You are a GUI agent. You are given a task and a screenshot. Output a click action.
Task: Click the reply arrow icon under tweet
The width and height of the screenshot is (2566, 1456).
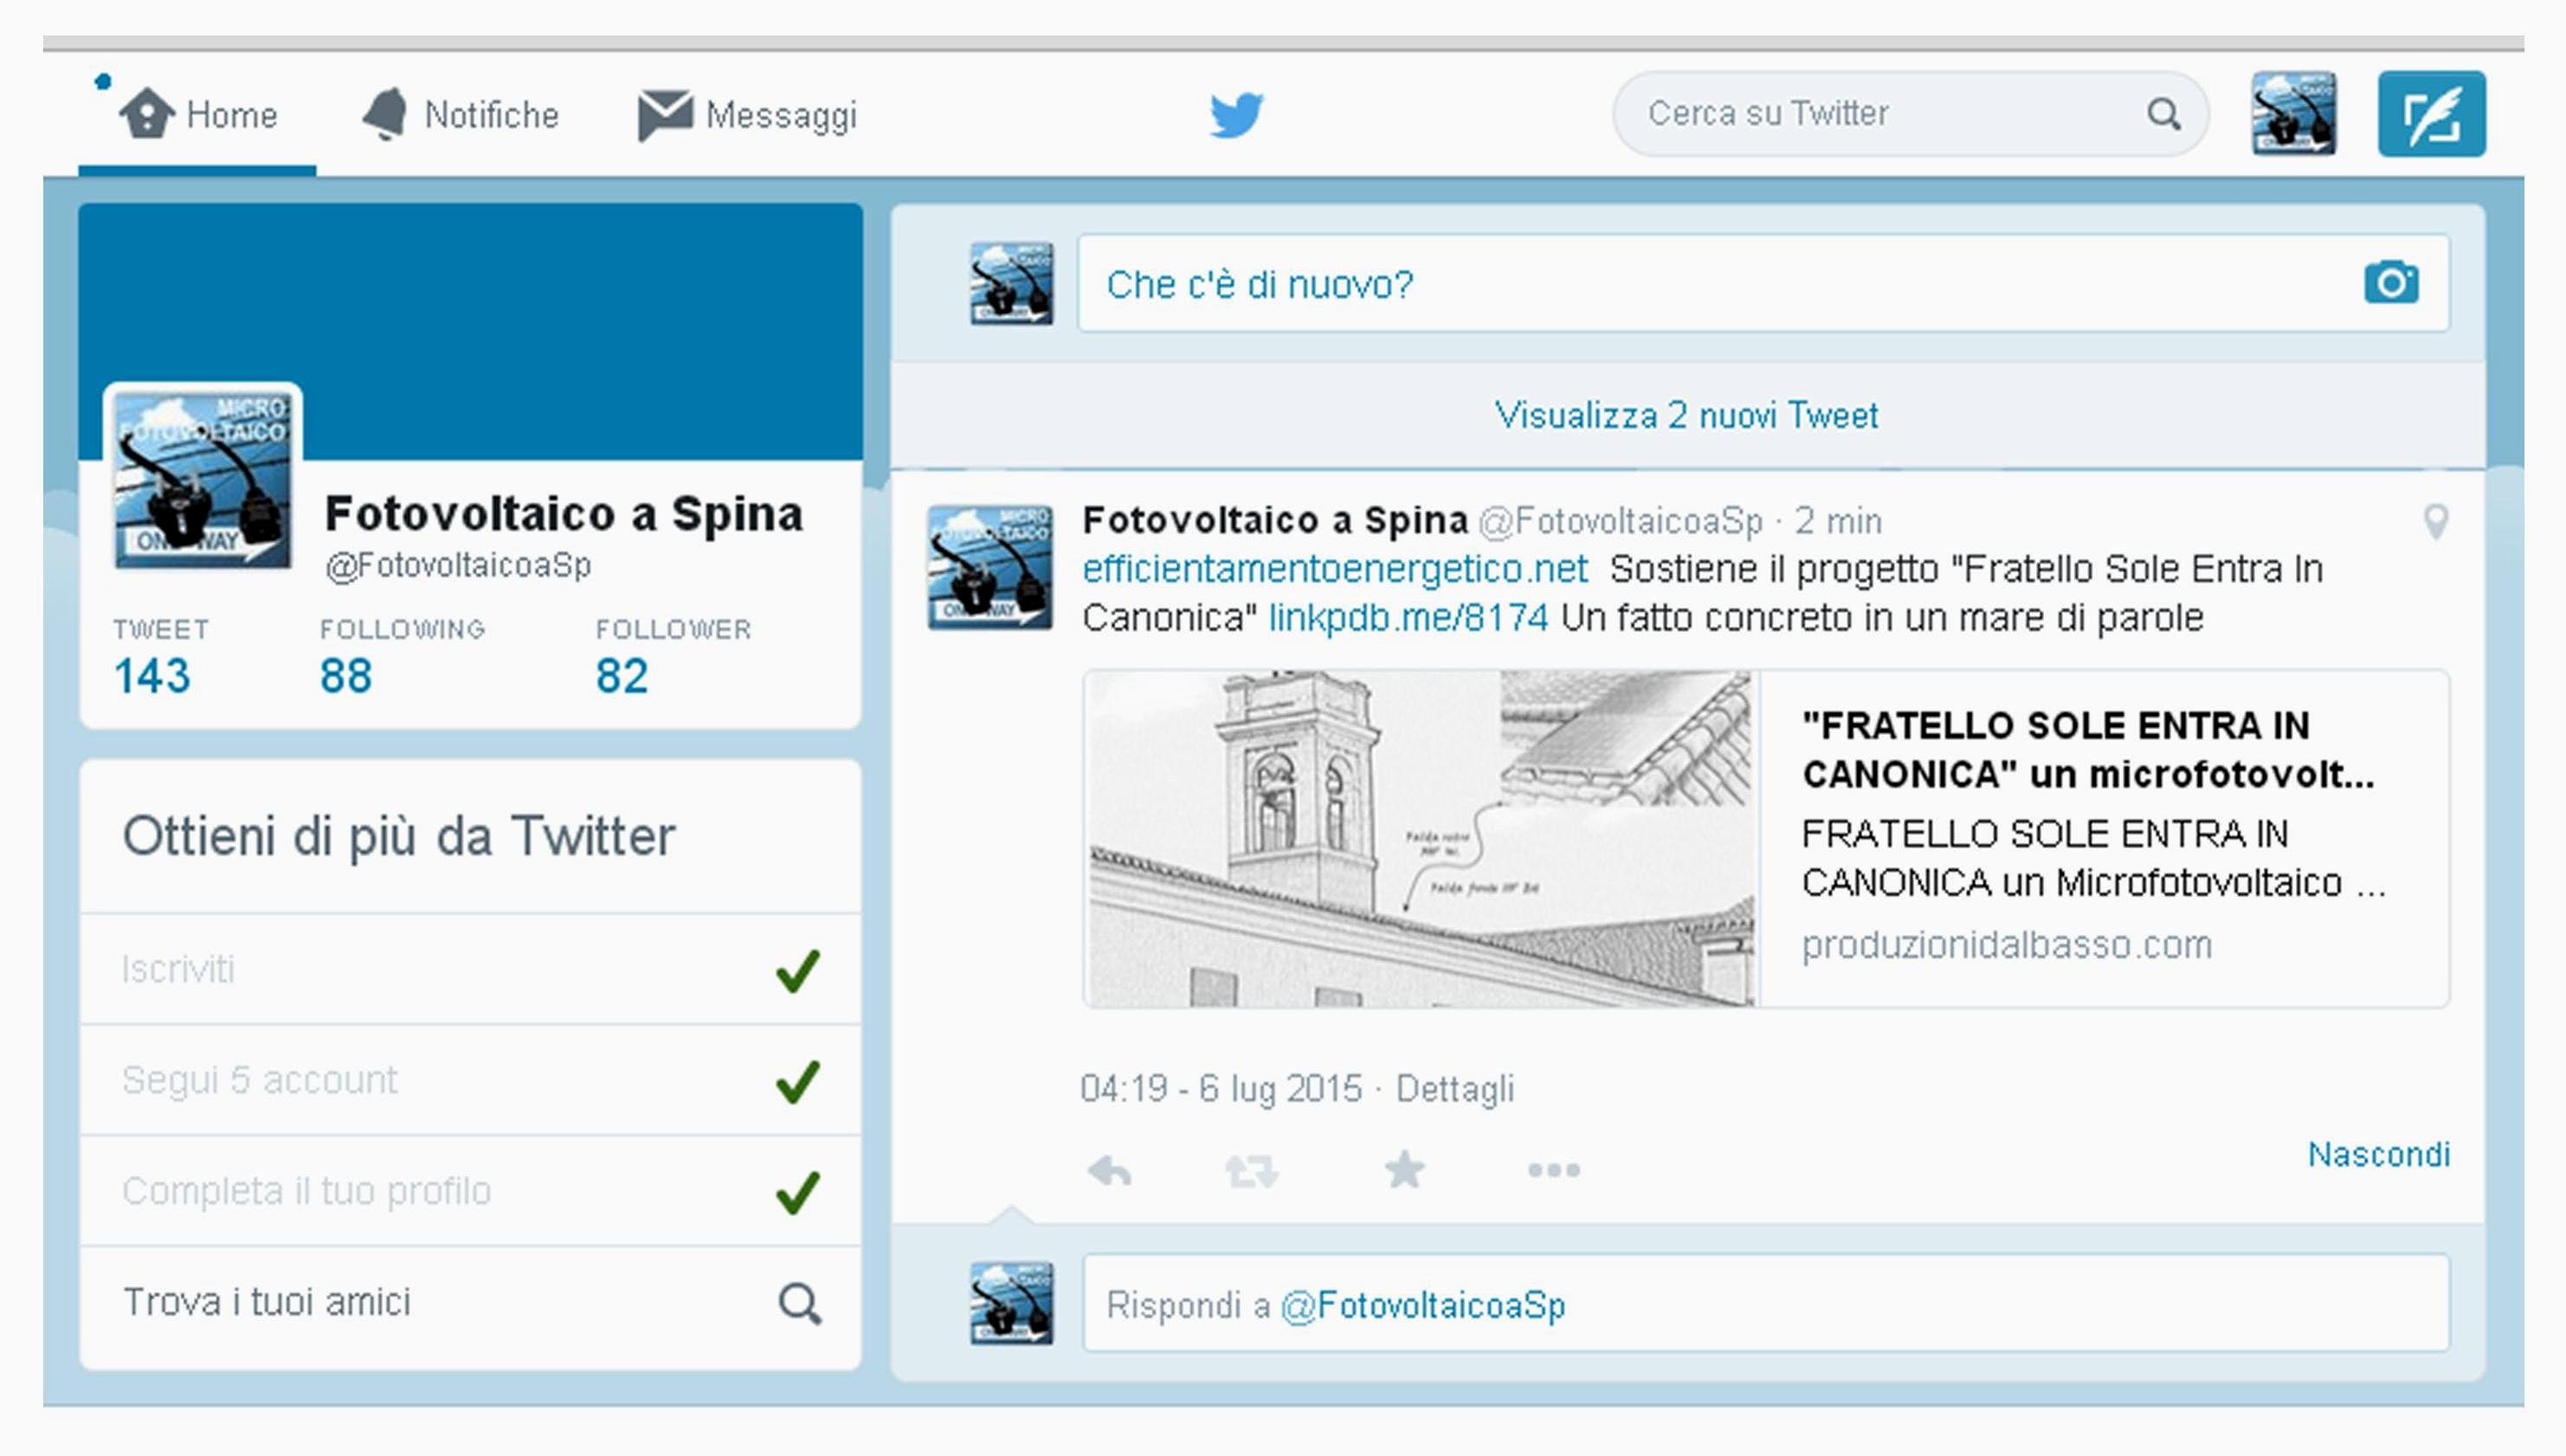1109,1170
